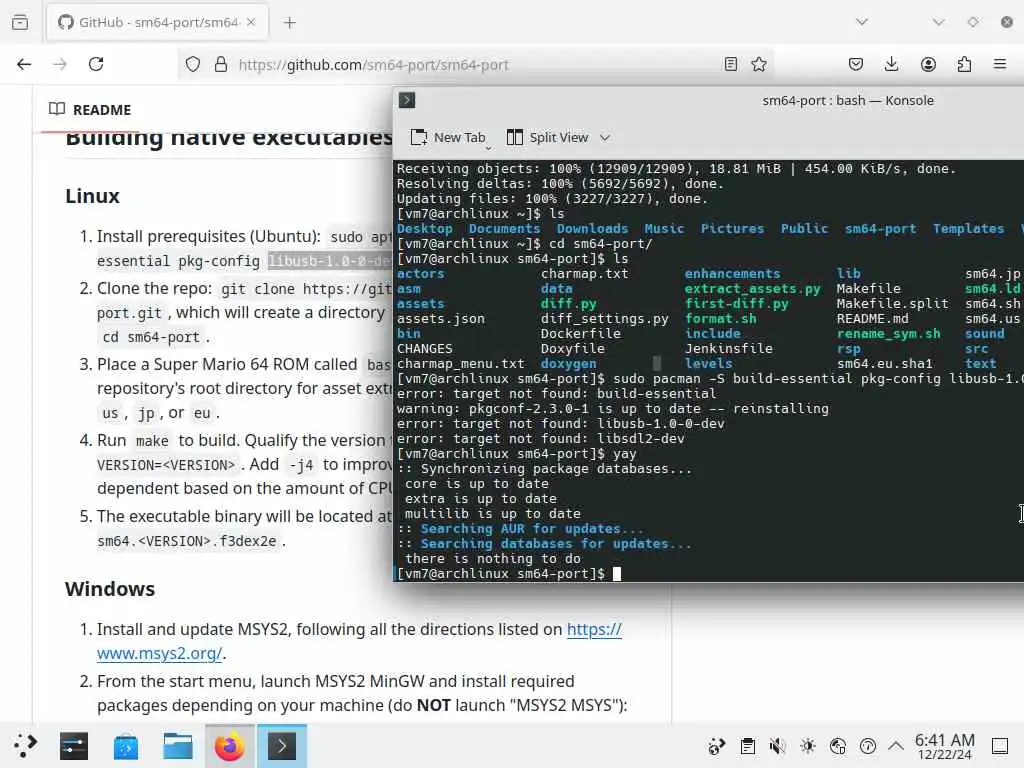Open the Extensions puzzle icon

point(964,64)
